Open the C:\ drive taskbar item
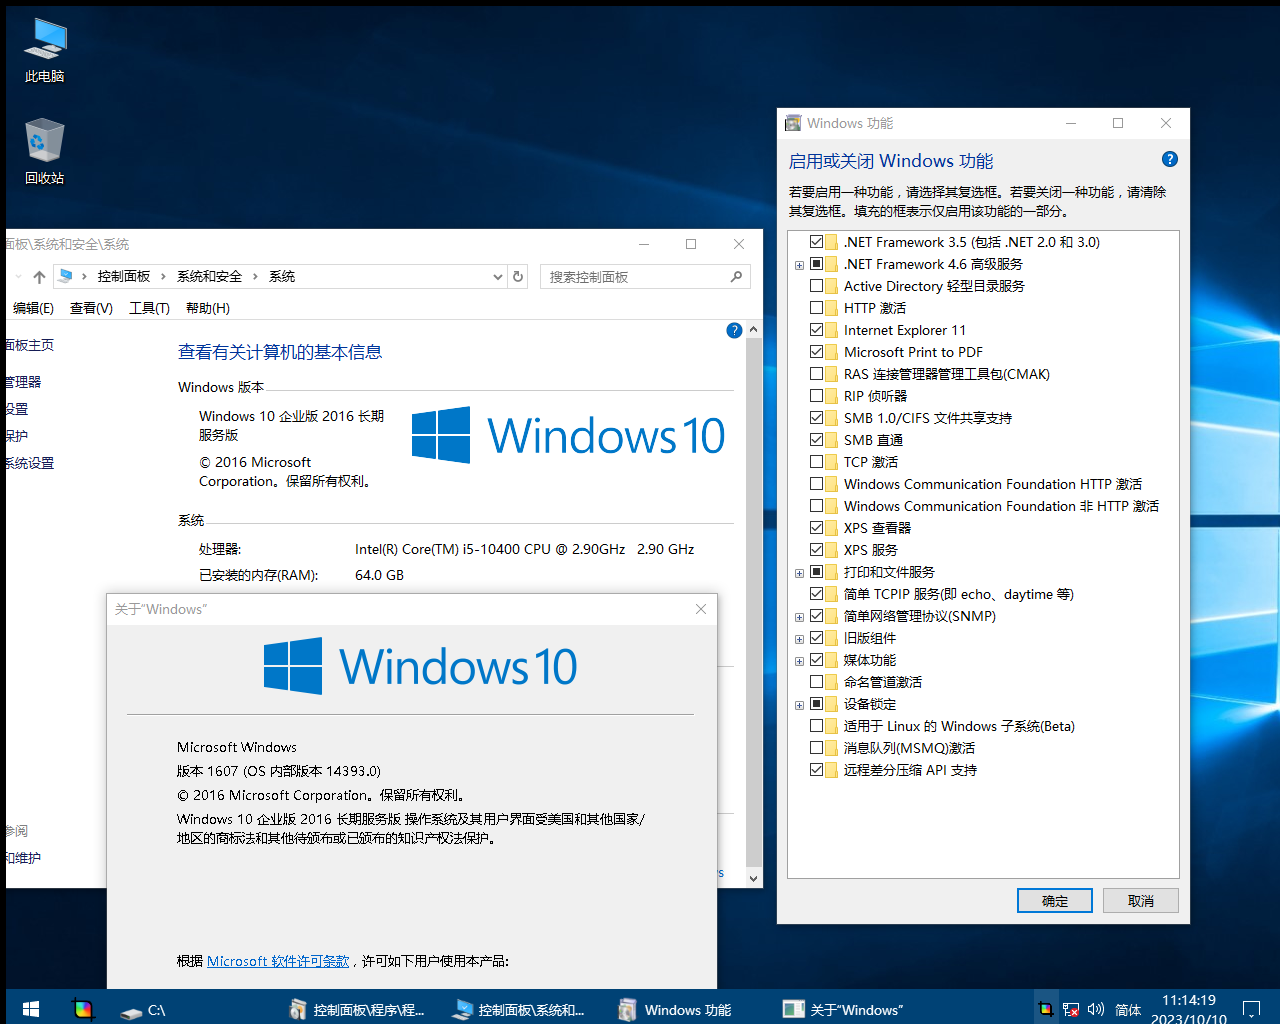This screenshot has height=1024, width=1280. click(x=143, y=1010)
